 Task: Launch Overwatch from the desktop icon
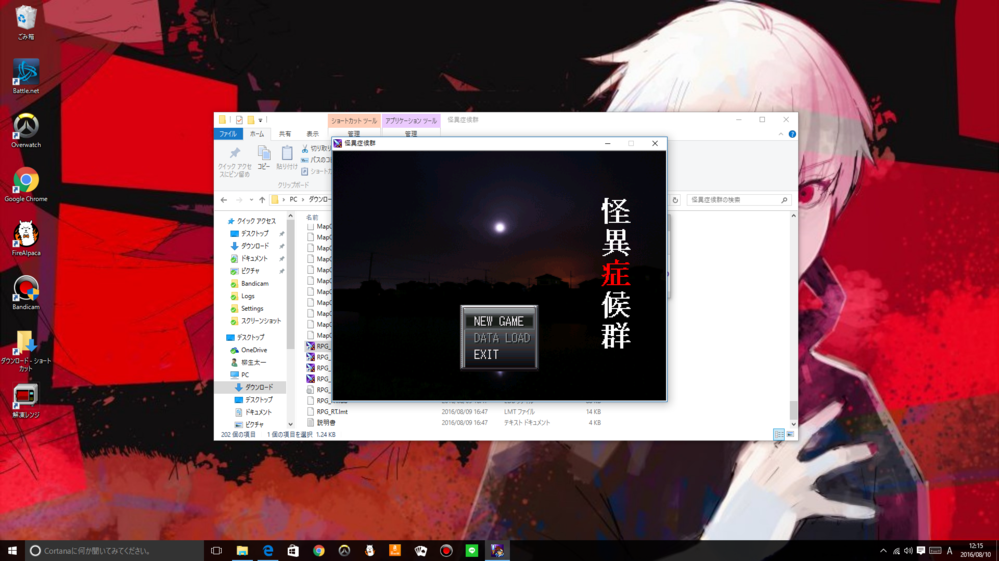click(x=25, y=131)
